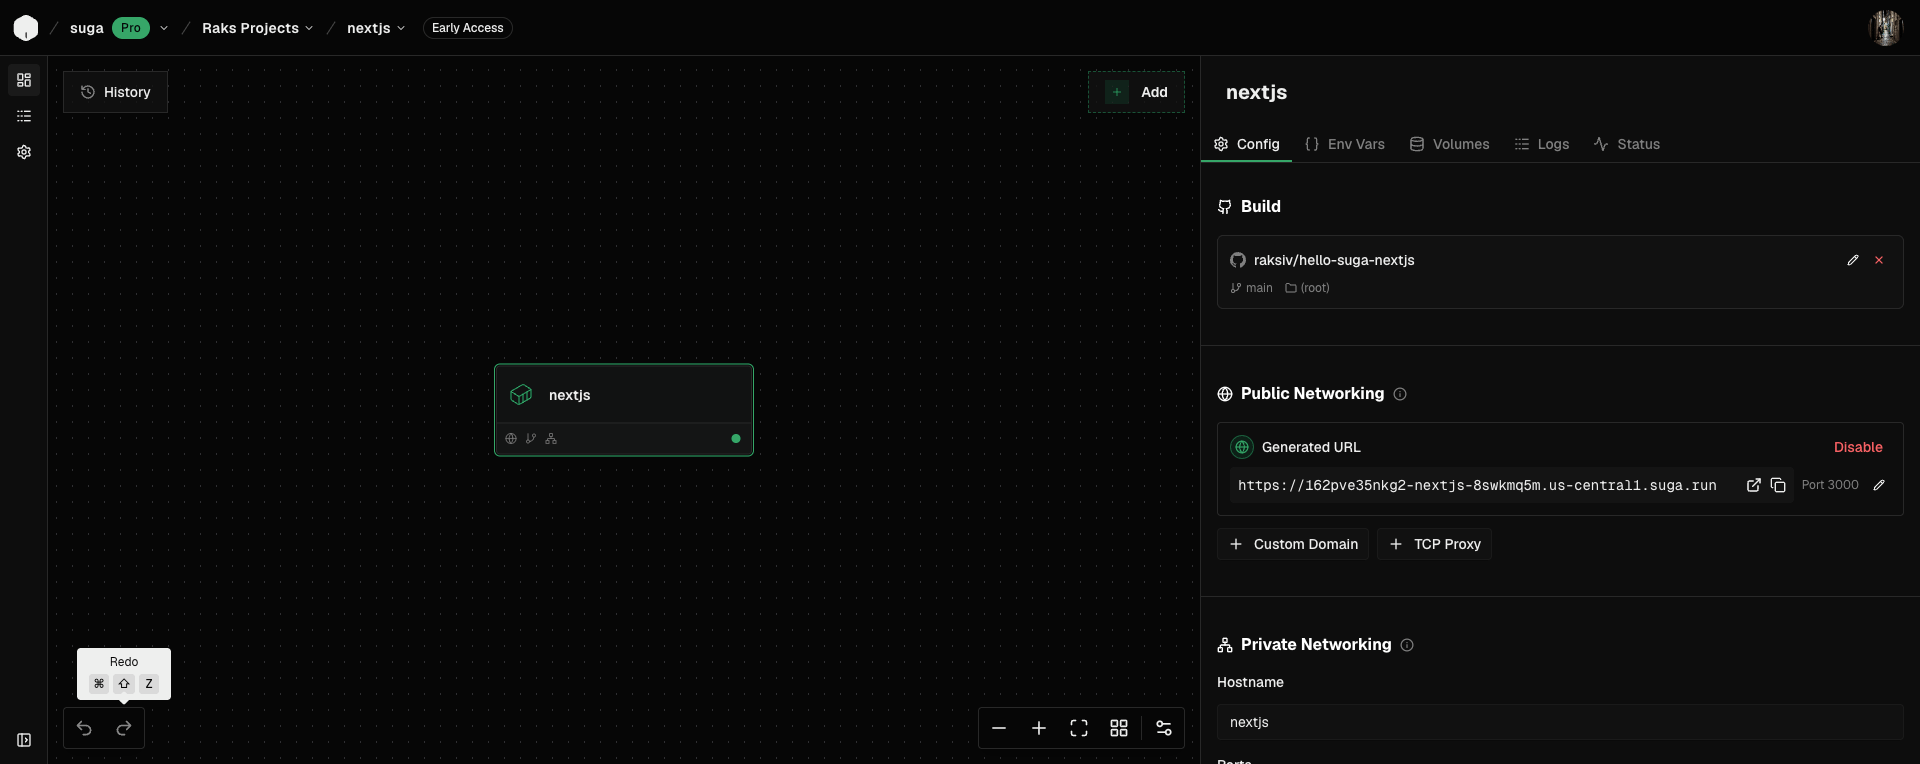The height and width of the screenshot is (764, 1920).
Task: Click the Pro plan badge
Action: [131, 28]
